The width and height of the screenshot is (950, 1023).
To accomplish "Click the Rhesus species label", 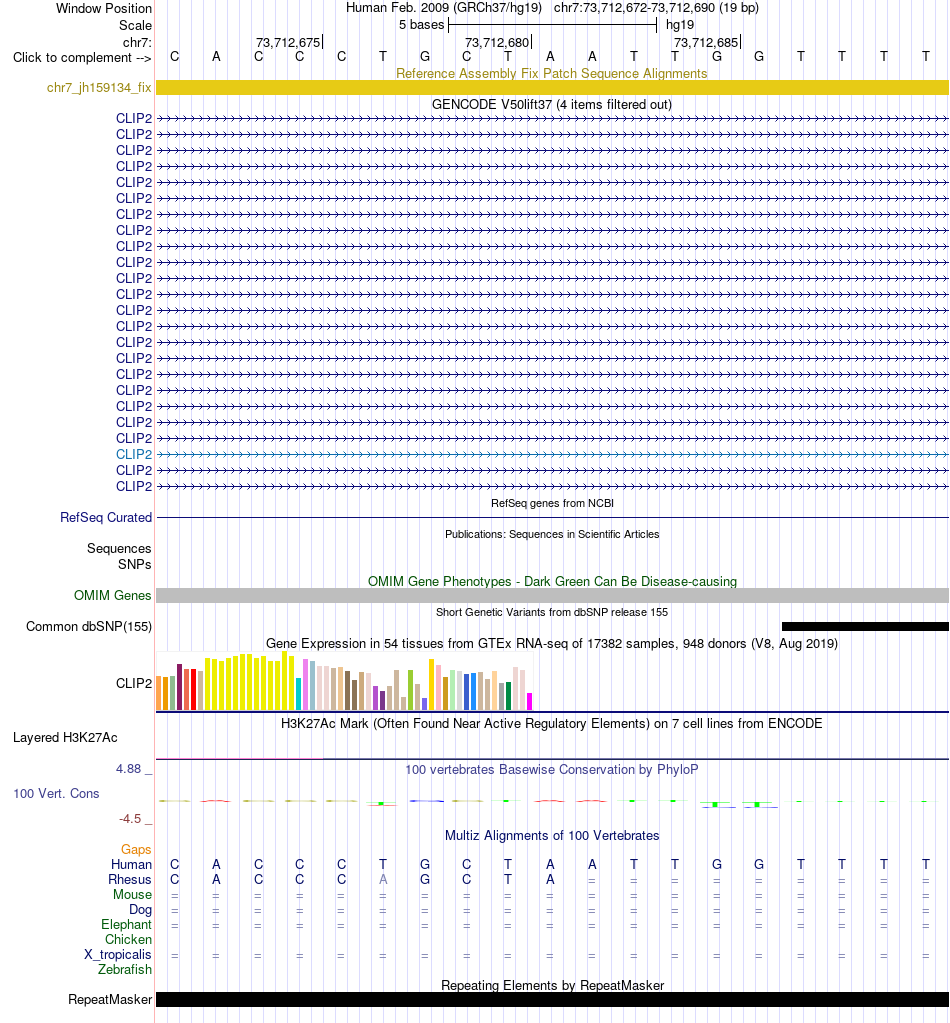I will click(130, 879).
